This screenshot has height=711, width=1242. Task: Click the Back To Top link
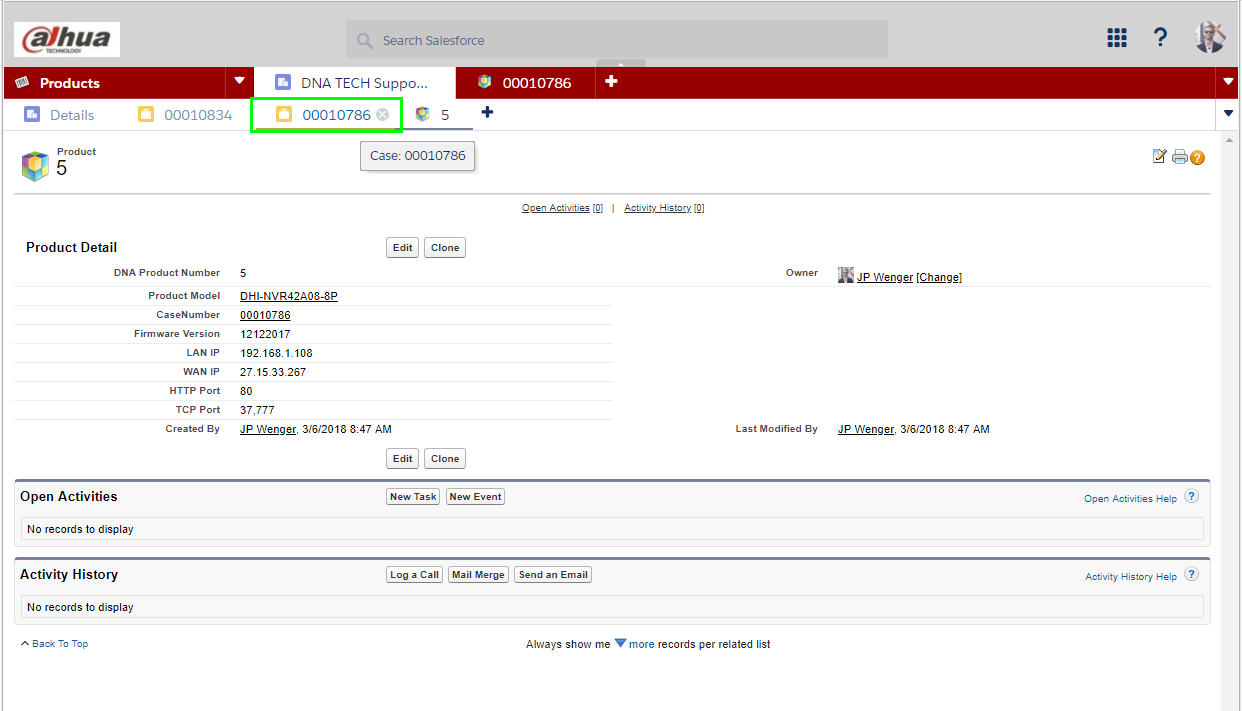pyautogui.click(x=59, y=644)
